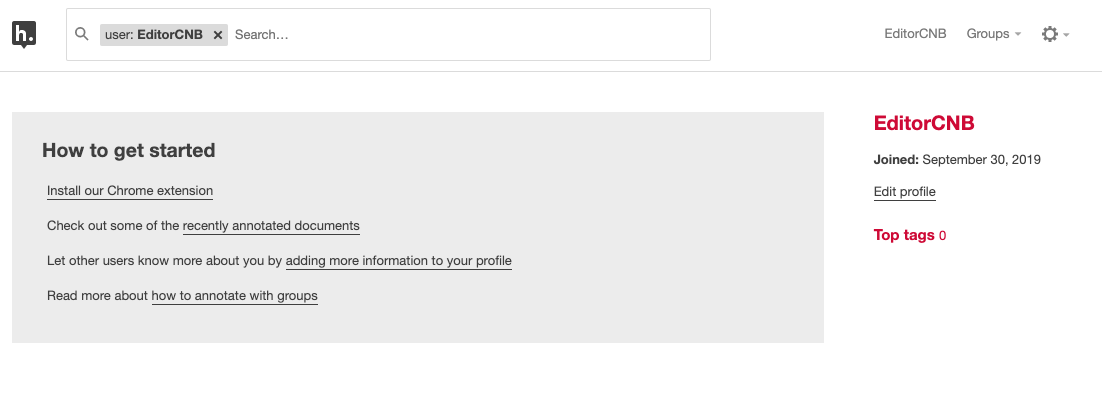The height and width of the screenshot is (418, 1102).
Task: Open Install our Chrome extension link
Action: tap(130, 190)
